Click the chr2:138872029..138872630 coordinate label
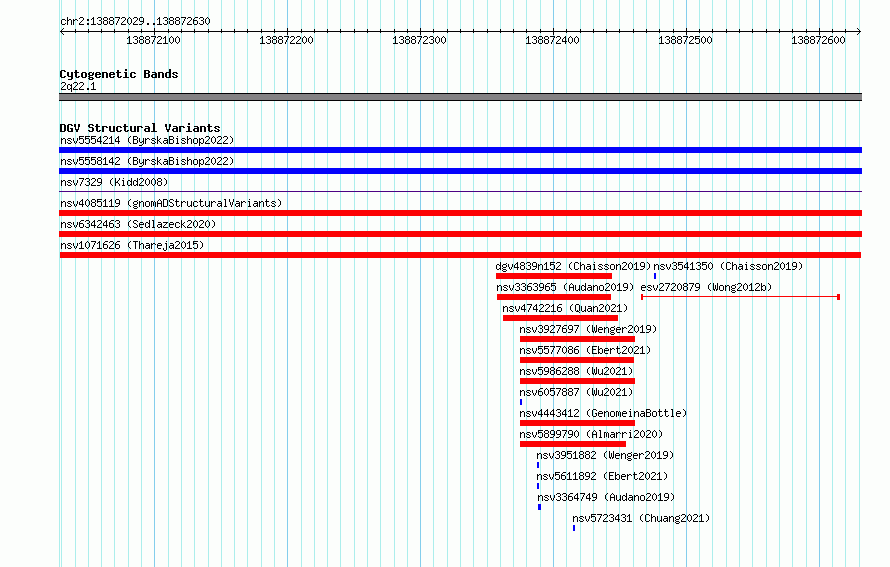The image size is (890, 567). [135, 21]
